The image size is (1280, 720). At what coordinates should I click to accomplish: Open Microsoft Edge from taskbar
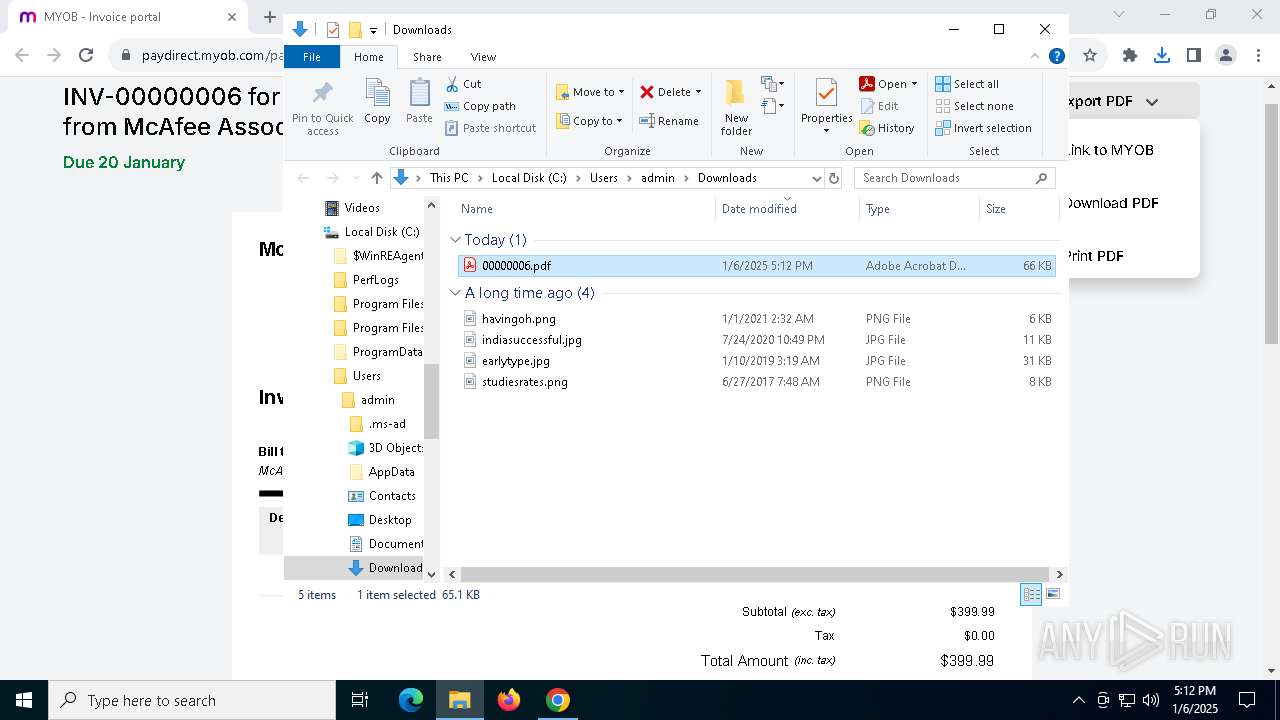click(411, 700)
